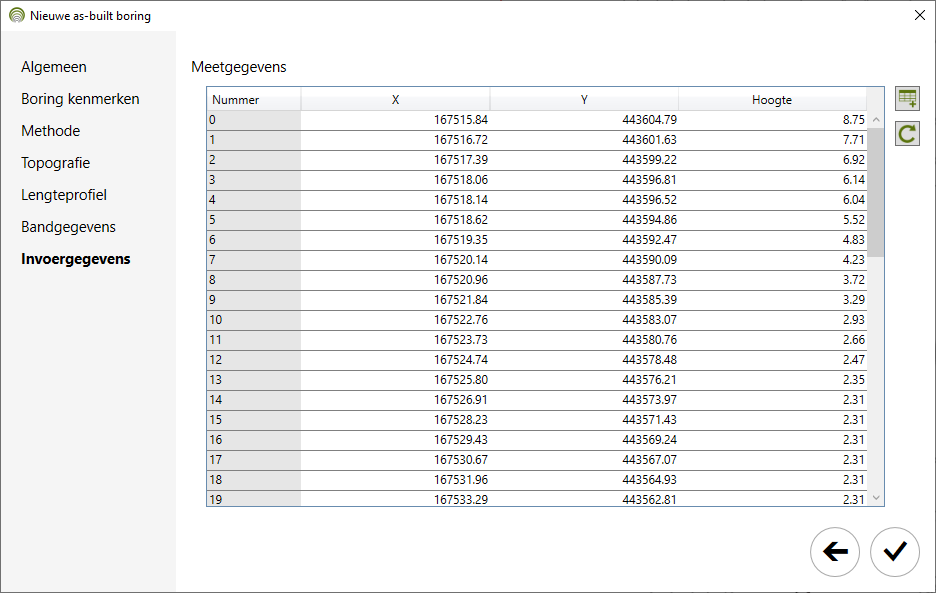
Task: Close the Nieuwe as-built boring dialog
Action: click(919, 16)
